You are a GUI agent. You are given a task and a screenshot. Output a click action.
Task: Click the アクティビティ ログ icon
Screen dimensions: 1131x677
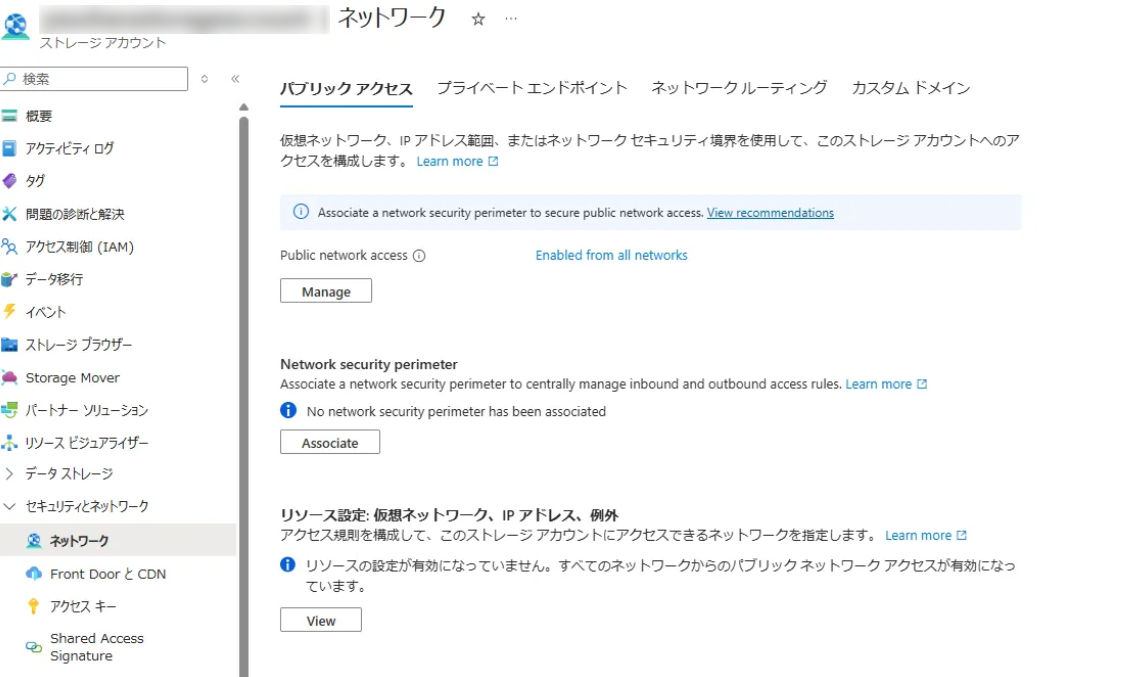(10, 148)
